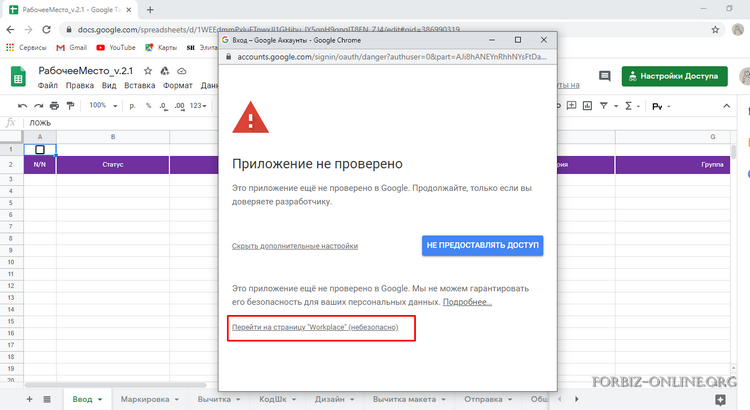
Task: Star the РабочееМесто_v.2.1 document
Action: click(148, 71)
